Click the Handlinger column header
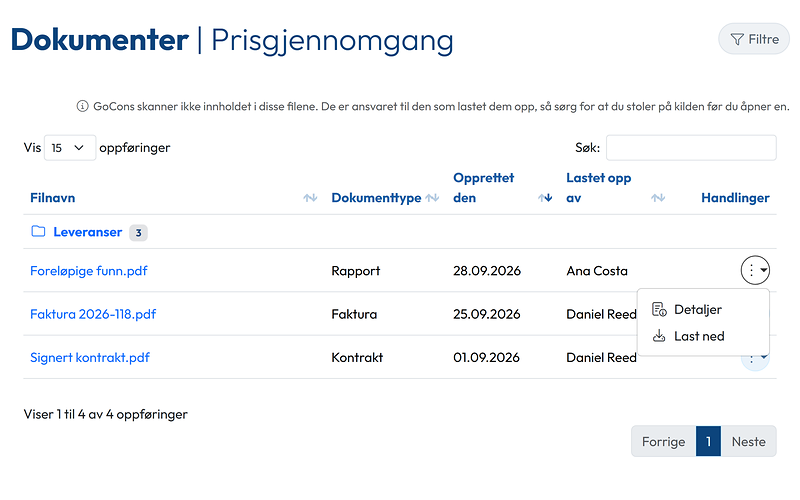The width and height of the screenshot is (800, 500). (x=735, y=197)
